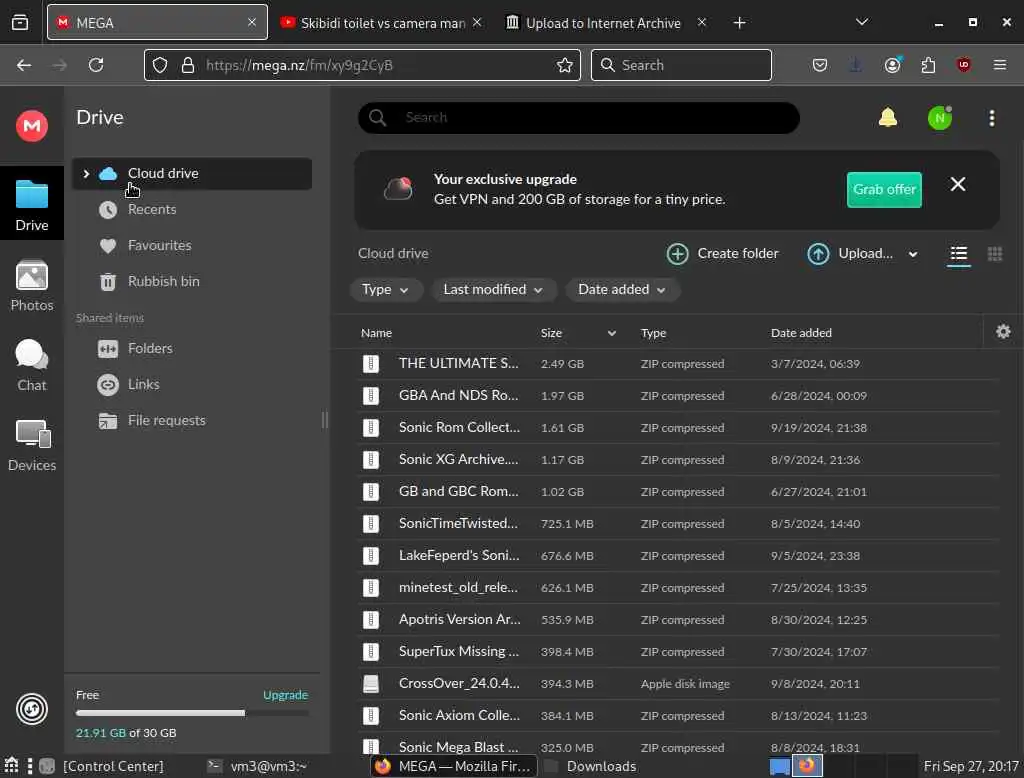Click the storage usage progress bar
Image resolution: width=1024 pixels, height=778 pixels.
[x=191, y=713]
